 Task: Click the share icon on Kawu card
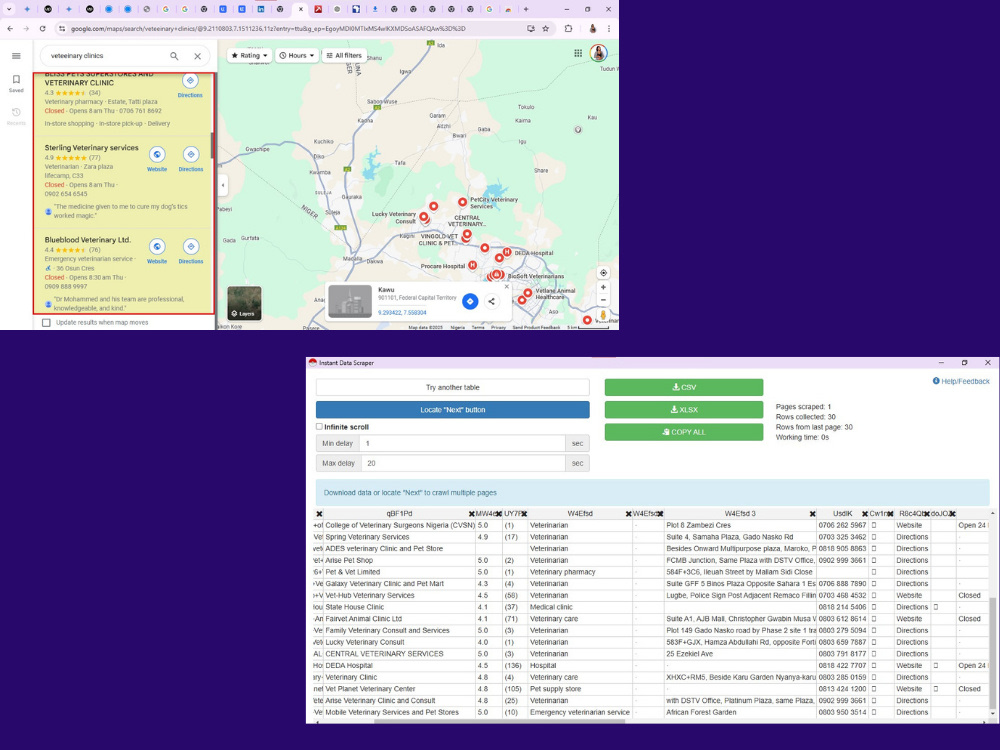point(492,301)
